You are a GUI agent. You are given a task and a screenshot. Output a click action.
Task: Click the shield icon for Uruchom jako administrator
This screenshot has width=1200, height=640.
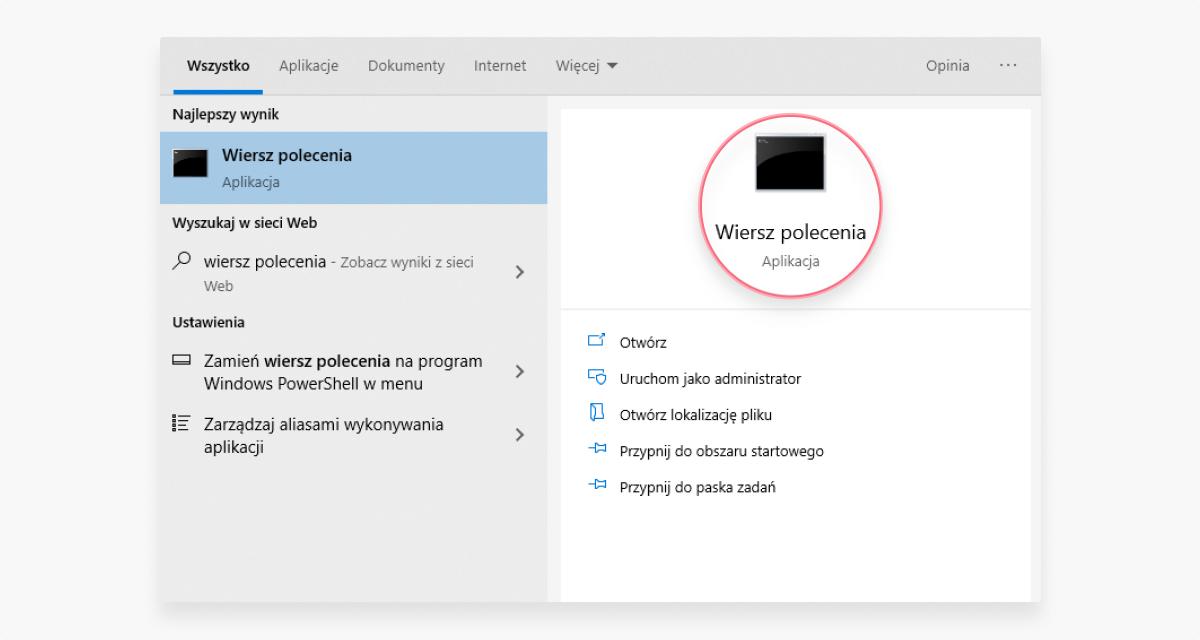pos(597,378)
